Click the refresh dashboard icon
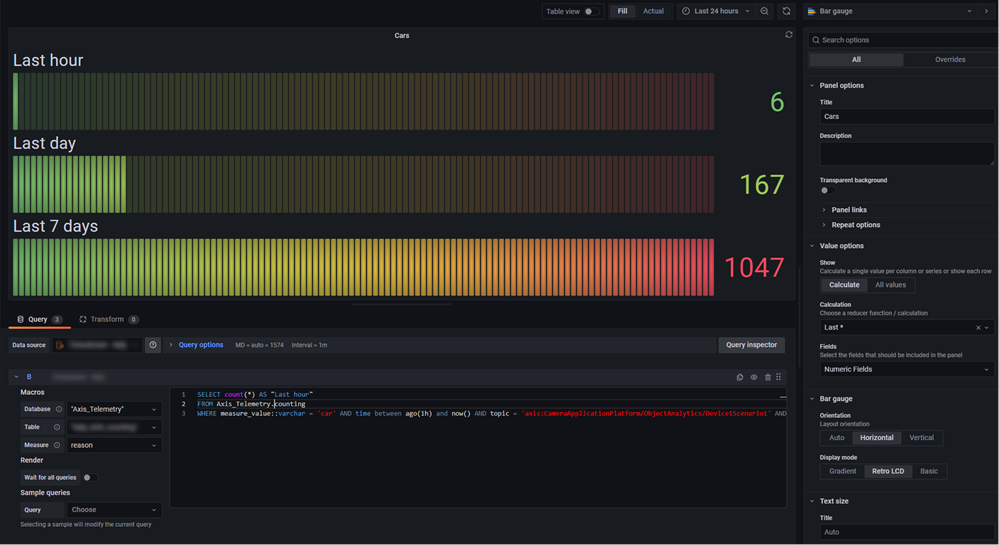This screenshot has width=999, height=545. pyautogui.click(x=786, y=11)
